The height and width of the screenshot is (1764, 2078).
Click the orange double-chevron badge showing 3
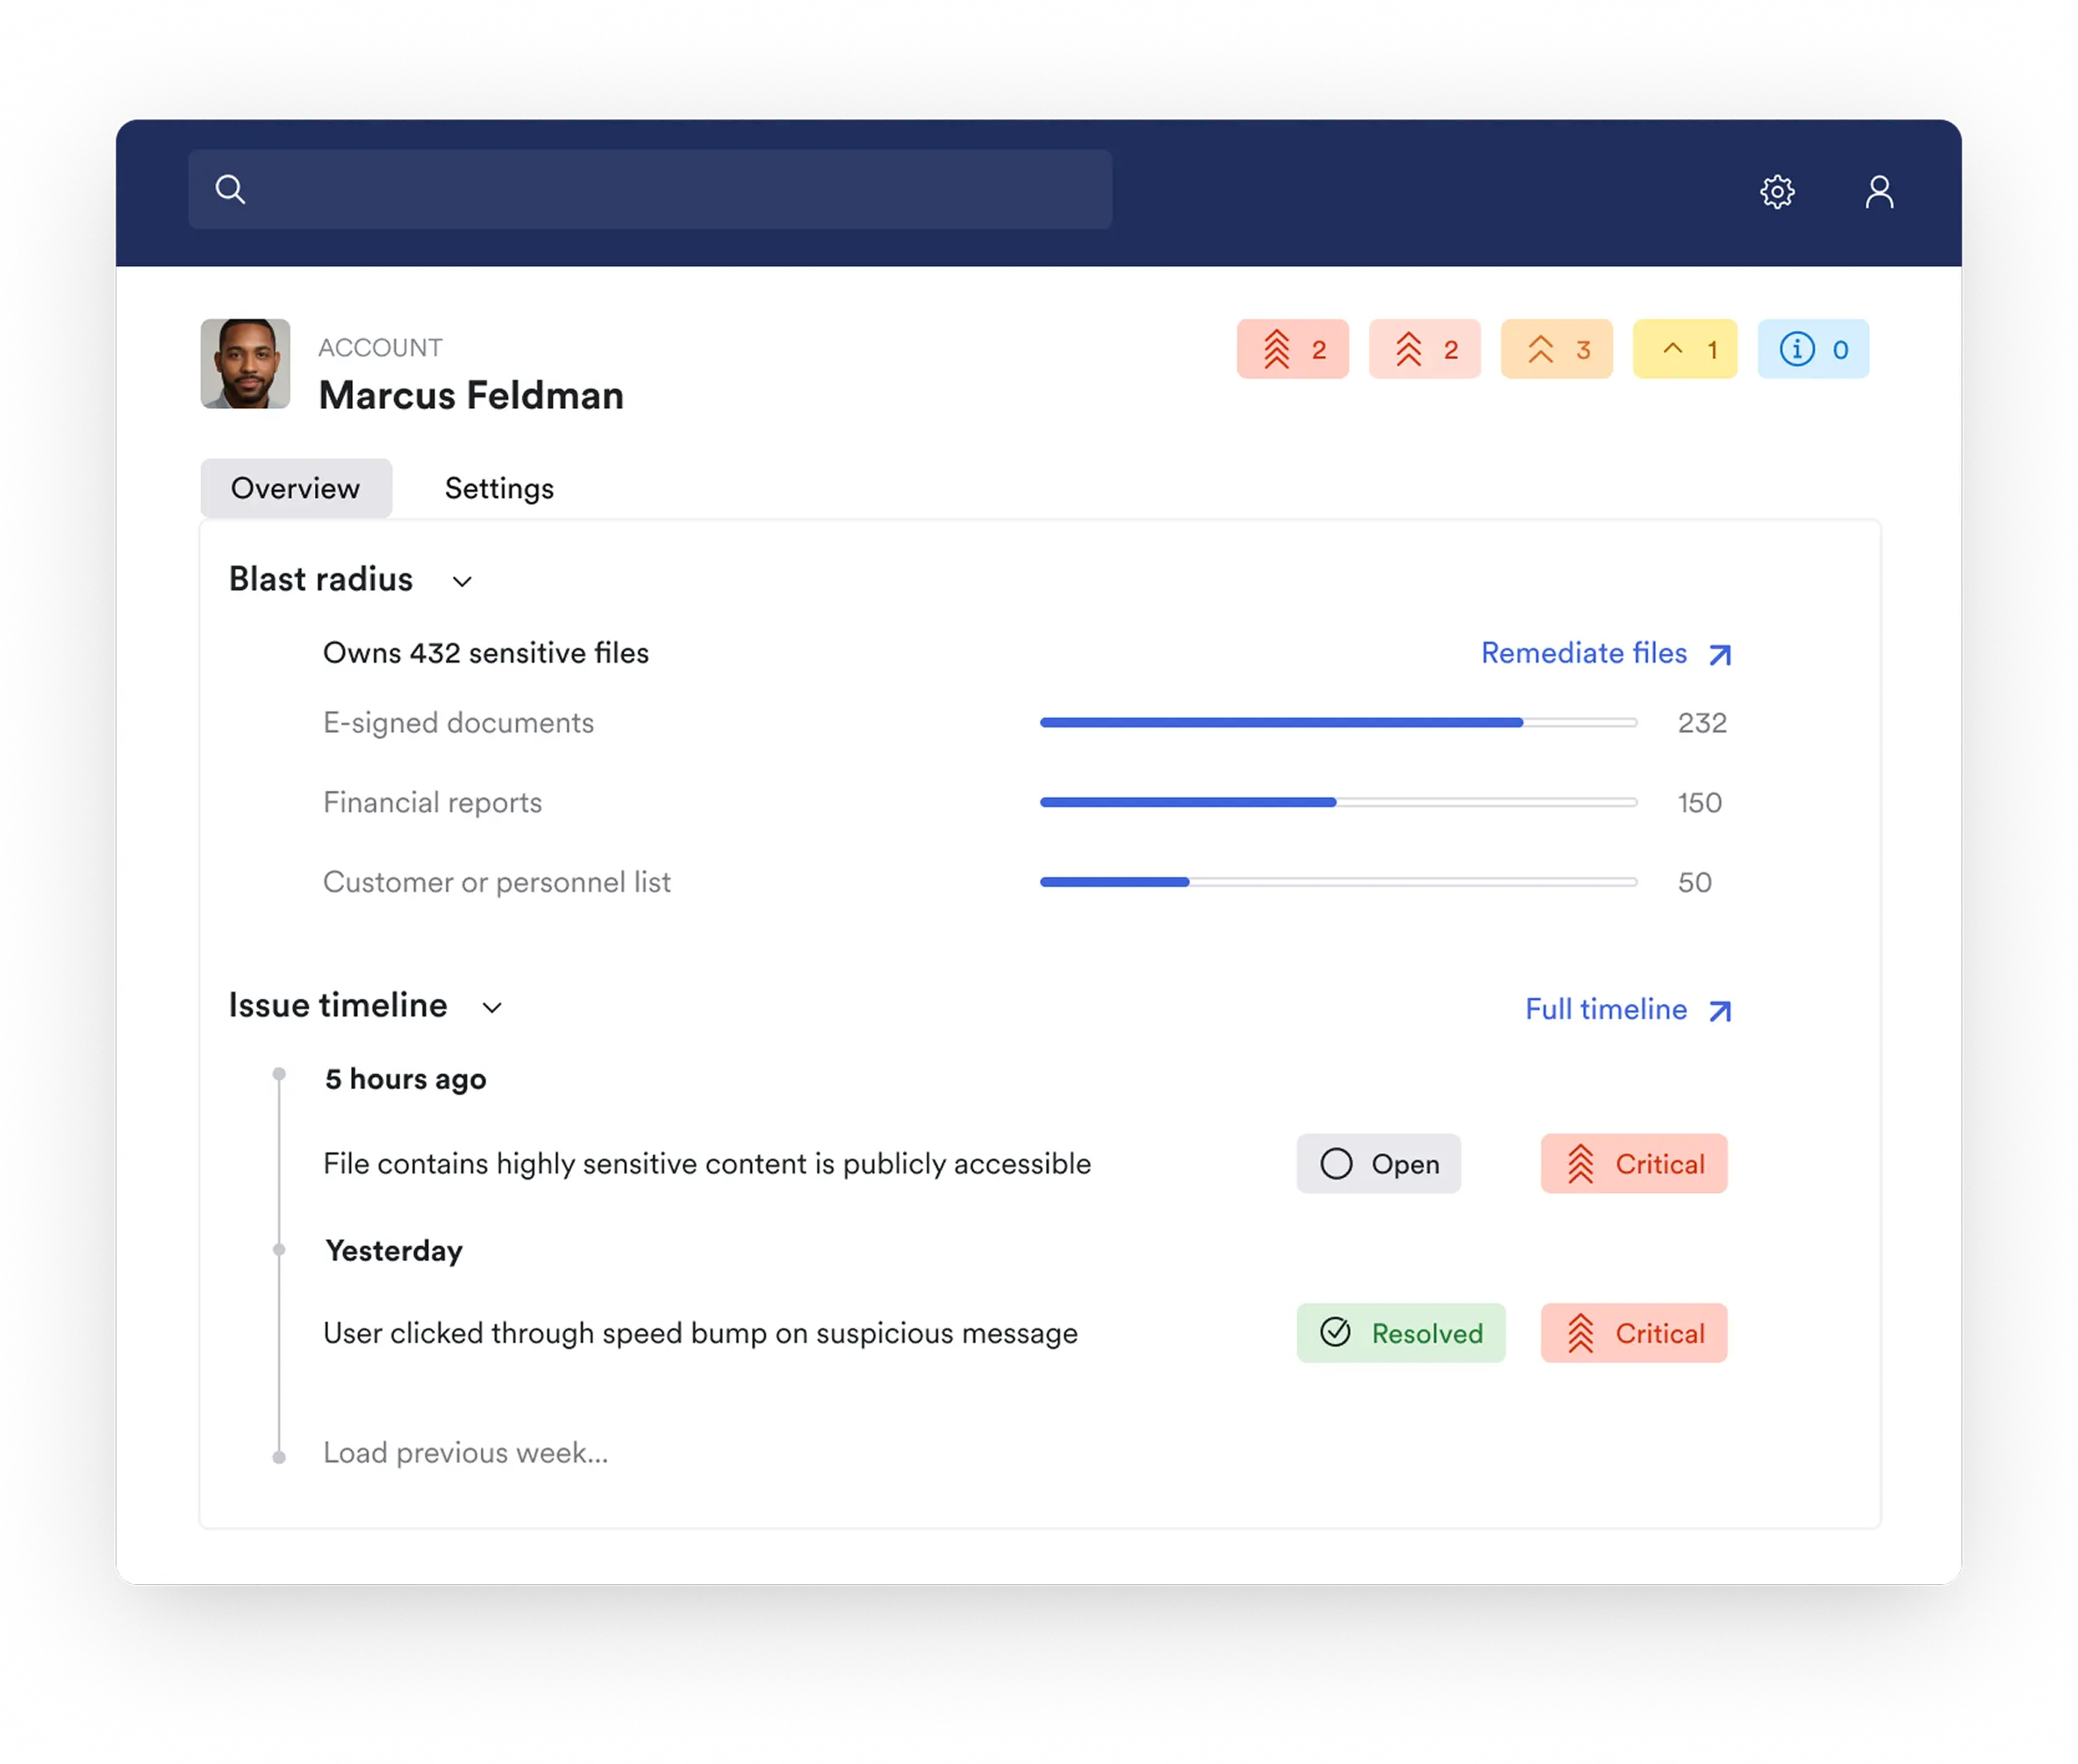click(x=1556, y=349)
